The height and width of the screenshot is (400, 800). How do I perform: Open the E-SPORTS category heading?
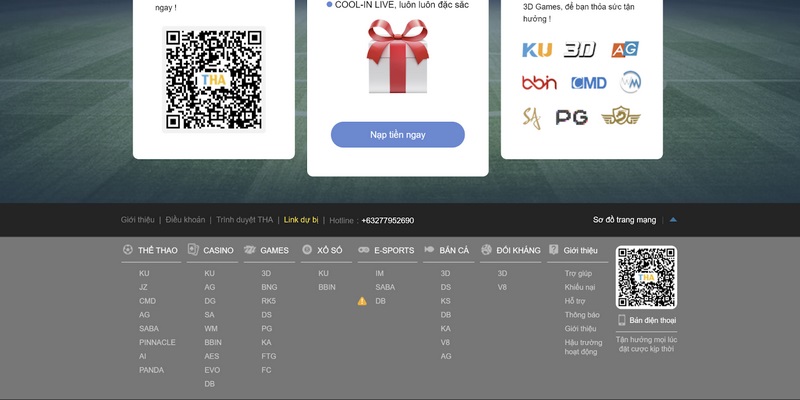394,250
